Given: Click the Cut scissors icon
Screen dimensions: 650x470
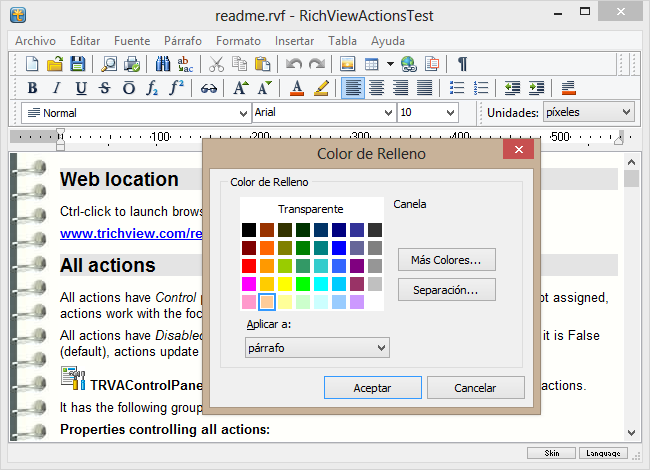Looking at the screenshot, I should click(x=216, y=64).
